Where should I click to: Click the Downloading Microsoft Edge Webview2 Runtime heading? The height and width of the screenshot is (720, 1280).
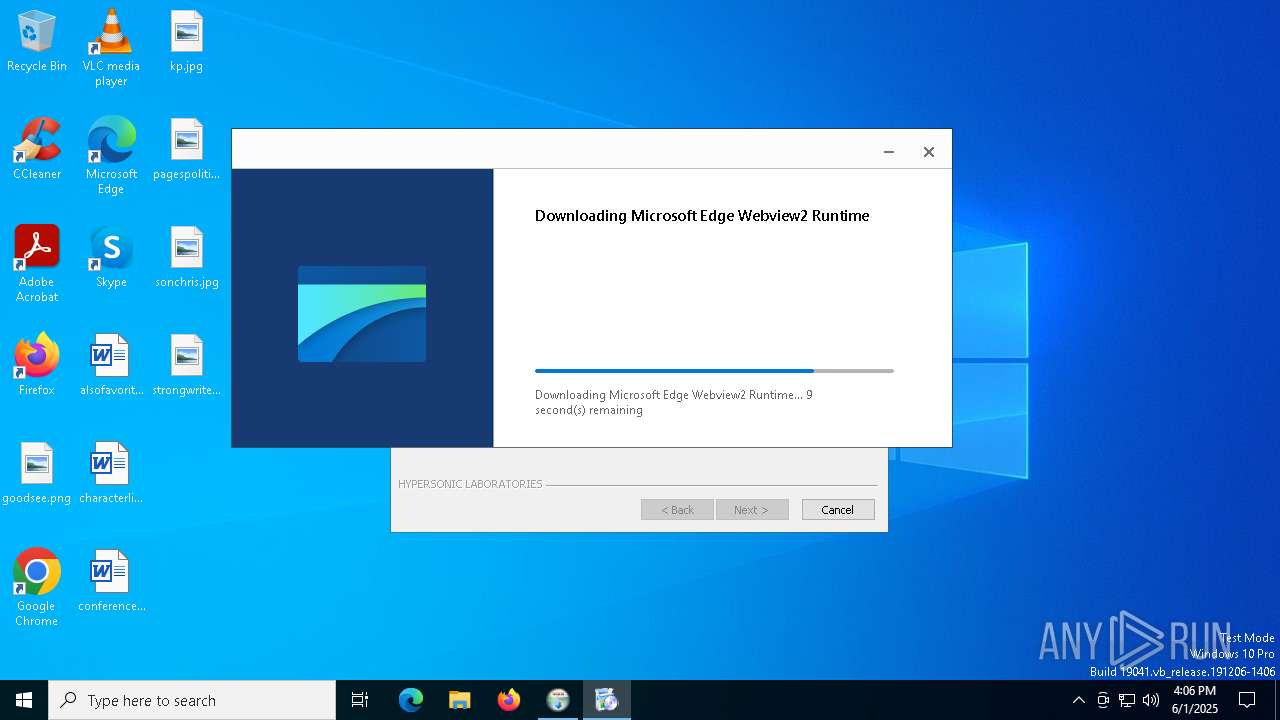click(702, 216)
